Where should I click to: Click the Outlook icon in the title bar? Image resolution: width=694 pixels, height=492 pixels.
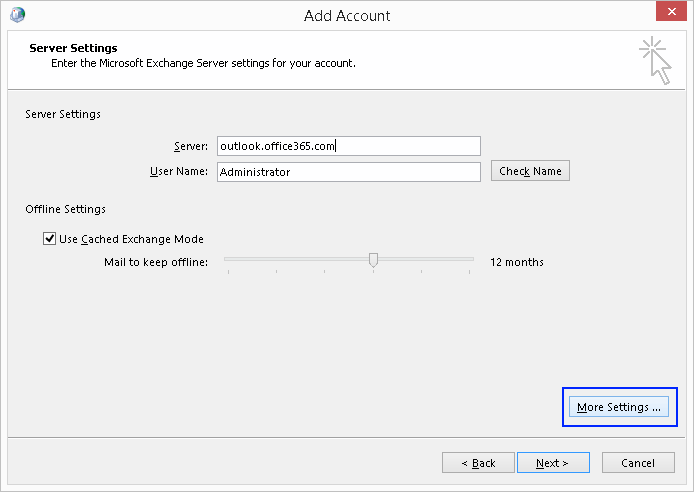17,15
